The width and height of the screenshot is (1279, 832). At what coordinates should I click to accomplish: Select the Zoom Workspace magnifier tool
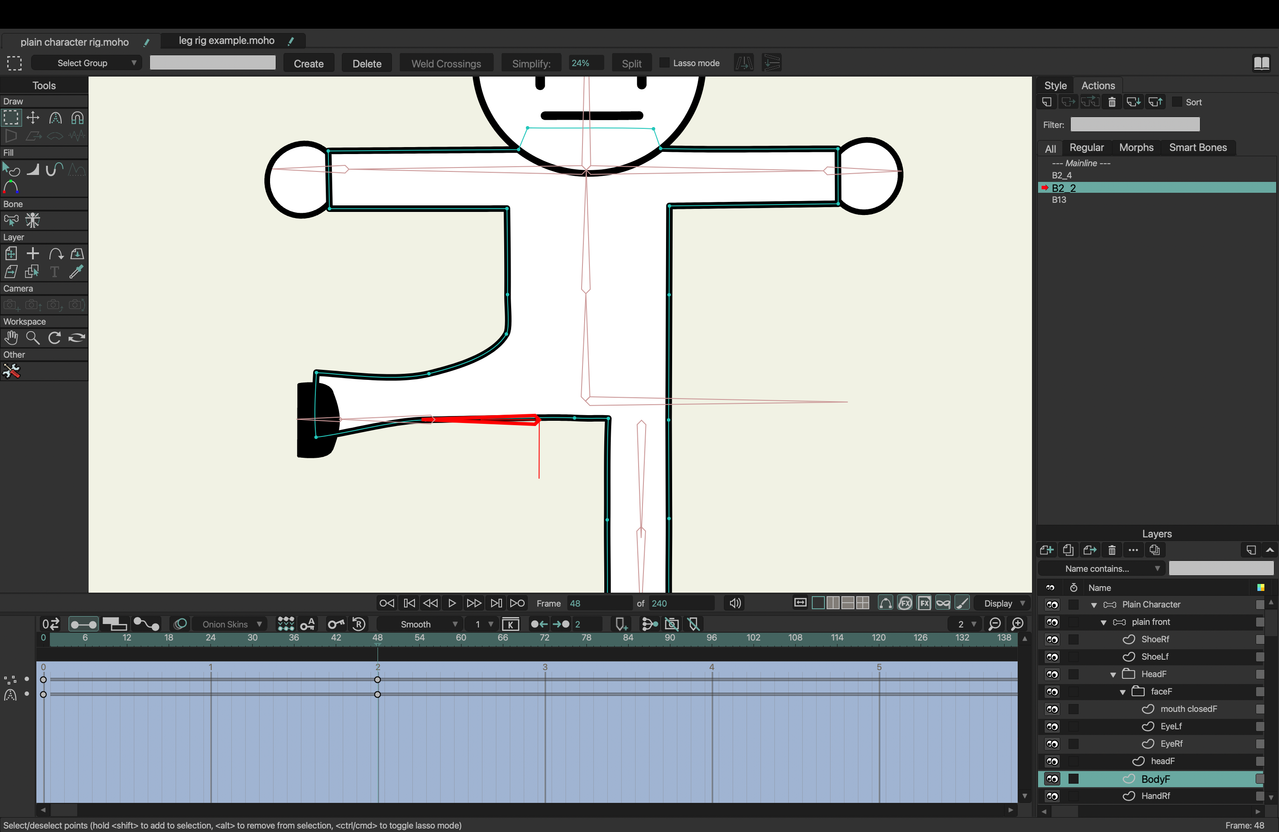pyautogui.click(x=33, y=338)
